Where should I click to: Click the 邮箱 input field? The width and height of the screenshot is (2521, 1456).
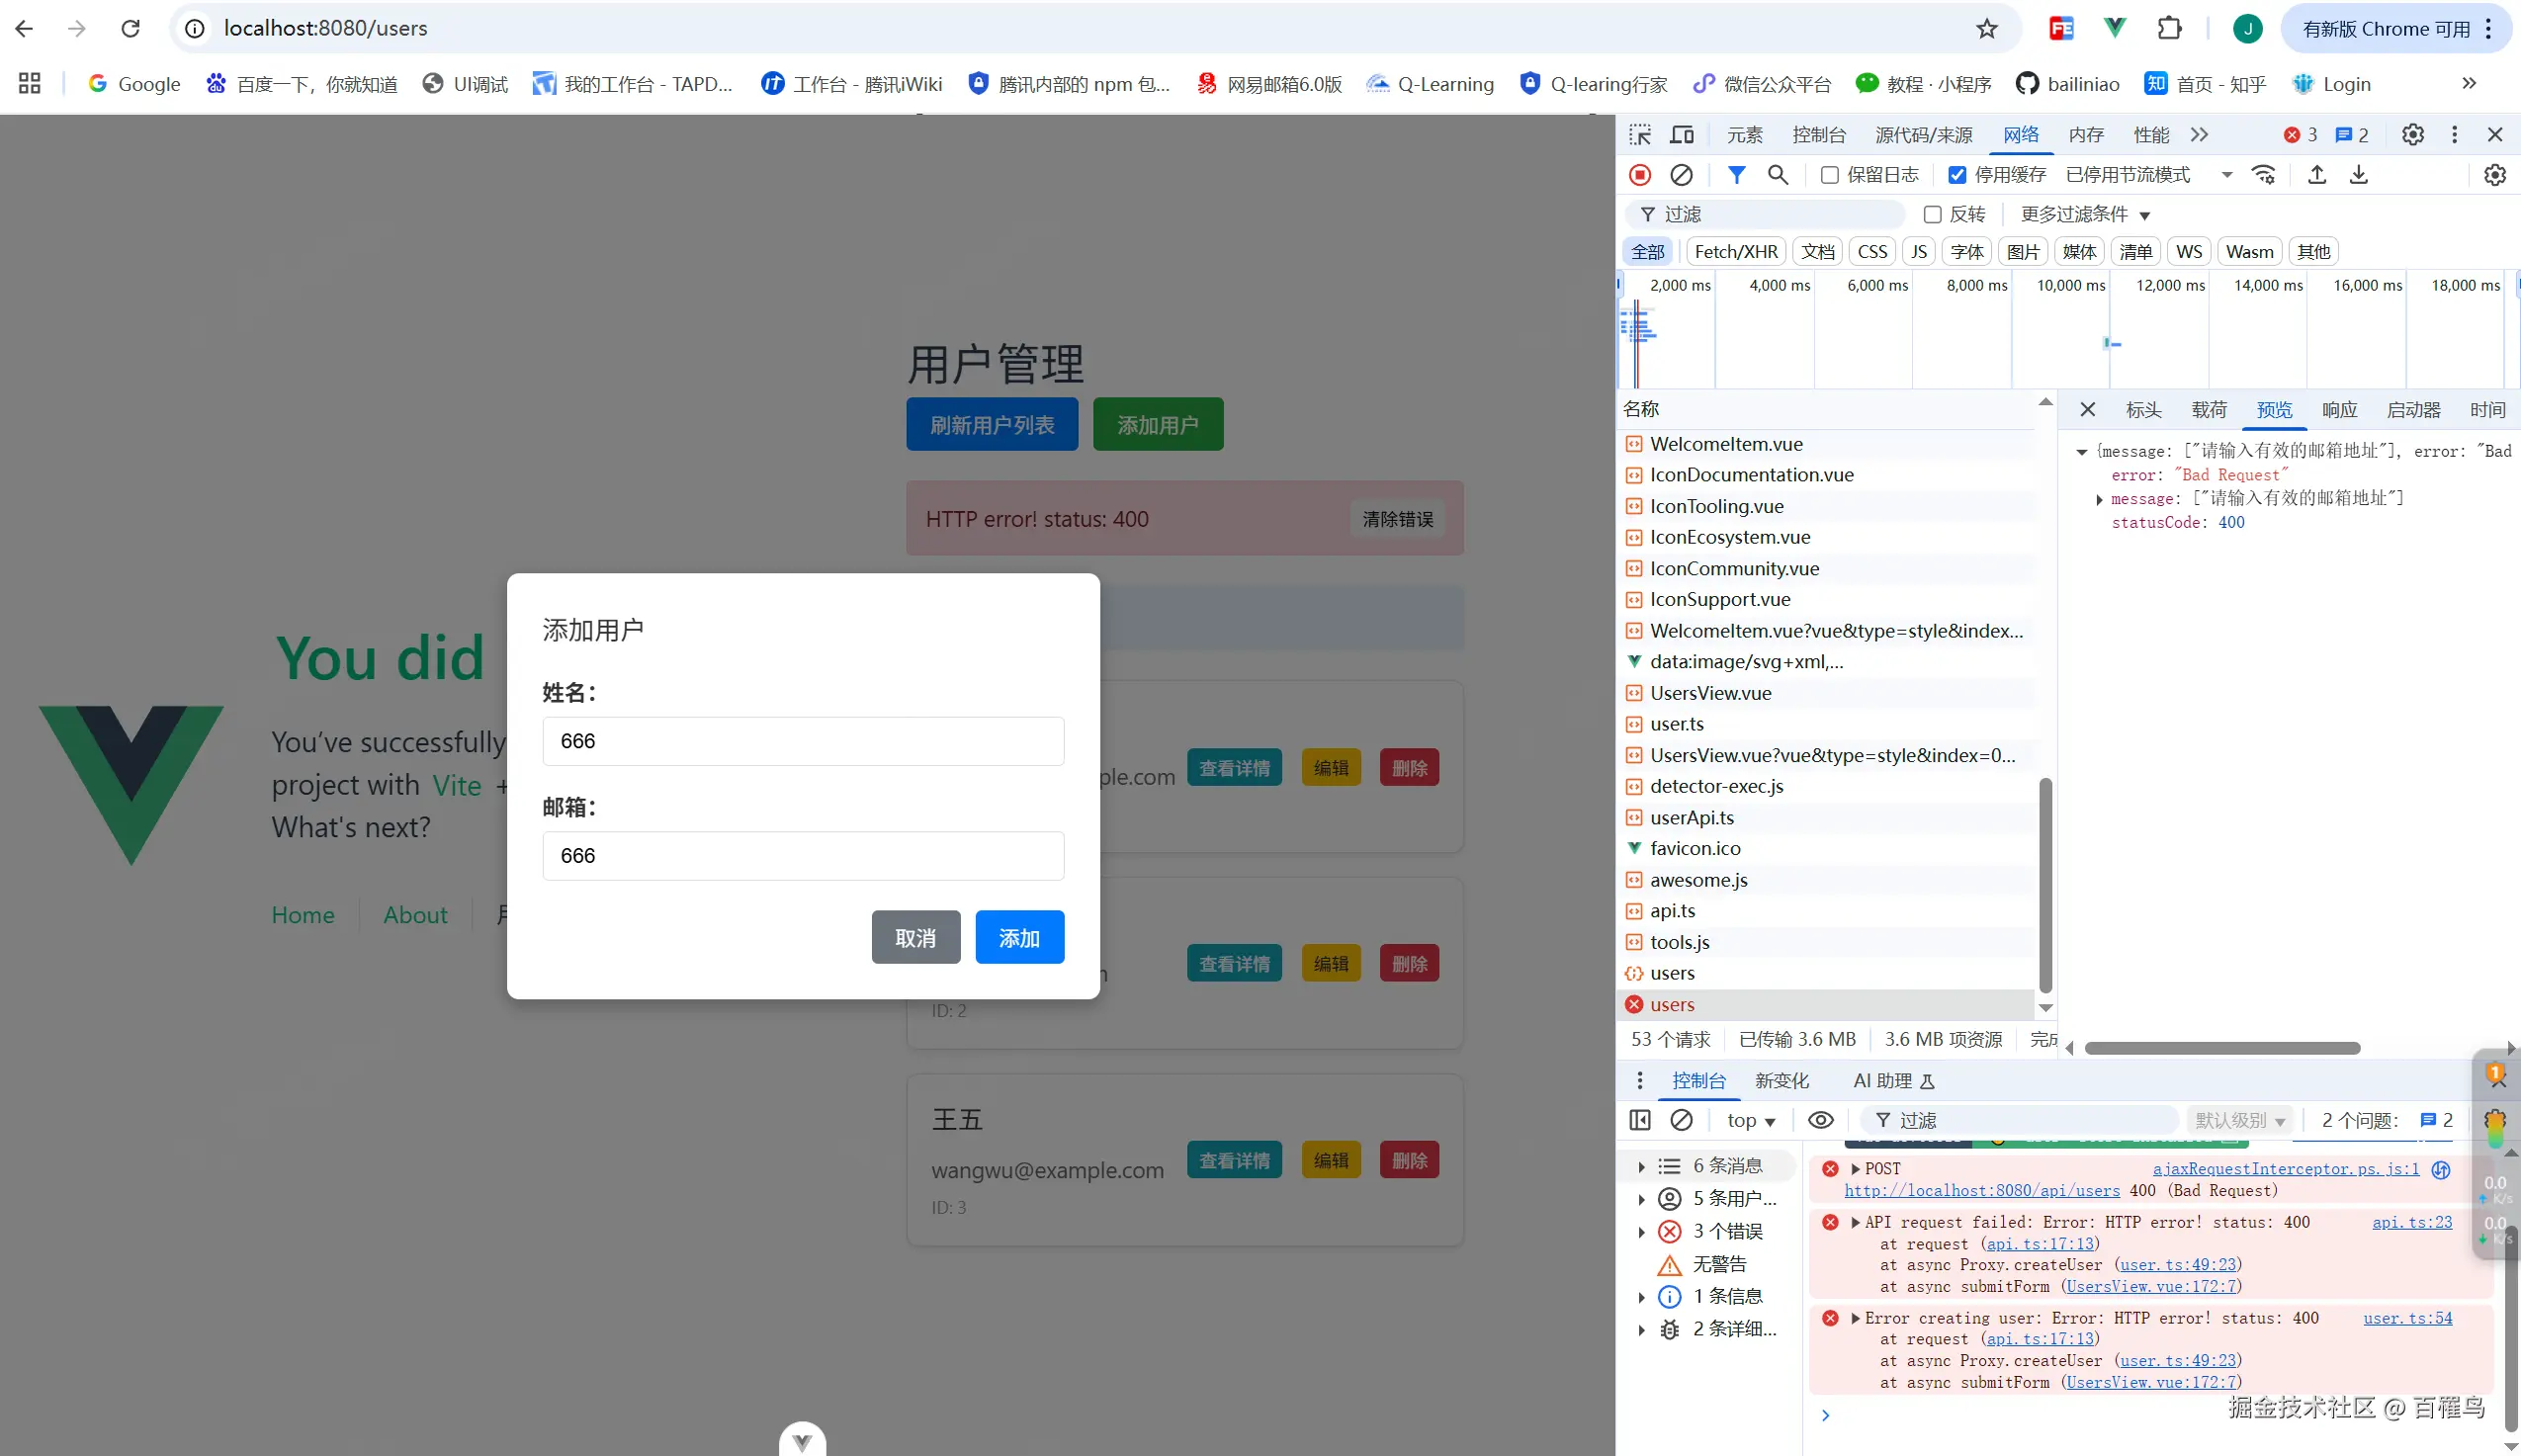coord(803,856)
